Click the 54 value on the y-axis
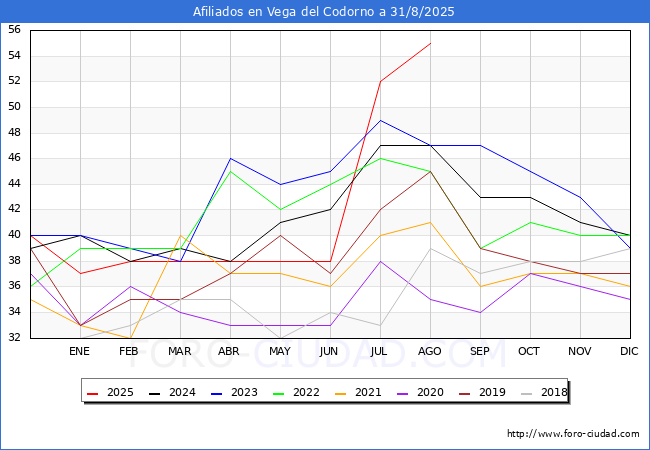Image resolution: width=650 pixels, height=450 pixels. (14, 56)
